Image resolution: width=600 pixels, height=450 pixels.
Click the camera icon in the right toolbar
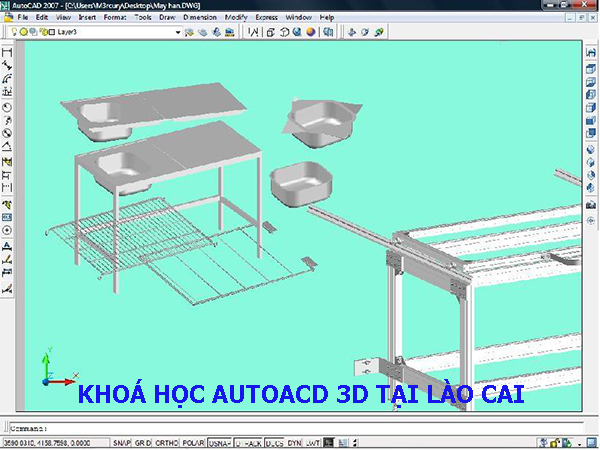tap(591, 205)
